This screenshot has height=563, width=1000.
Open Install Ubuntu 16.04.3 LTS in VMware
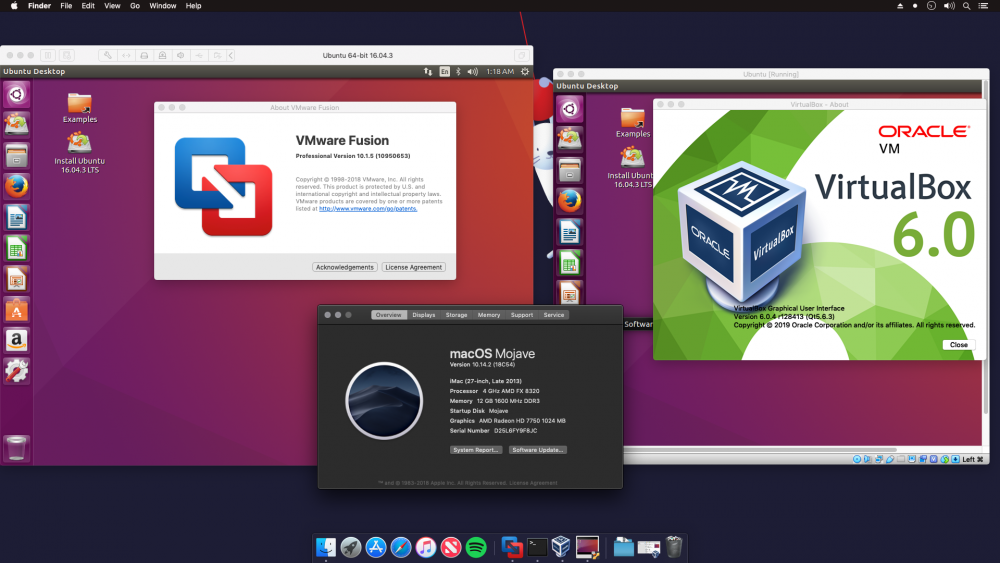[80, 152]
